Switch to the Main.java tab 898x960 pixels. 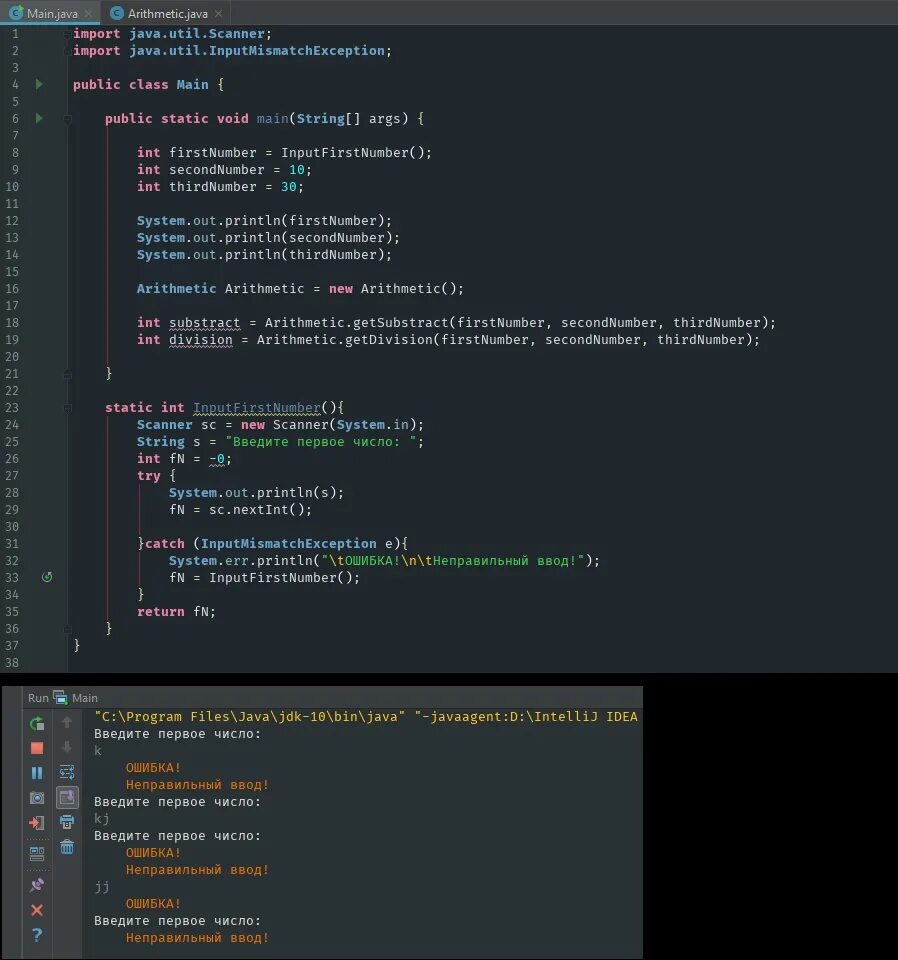pyautogui.click(x=52, y=13)
